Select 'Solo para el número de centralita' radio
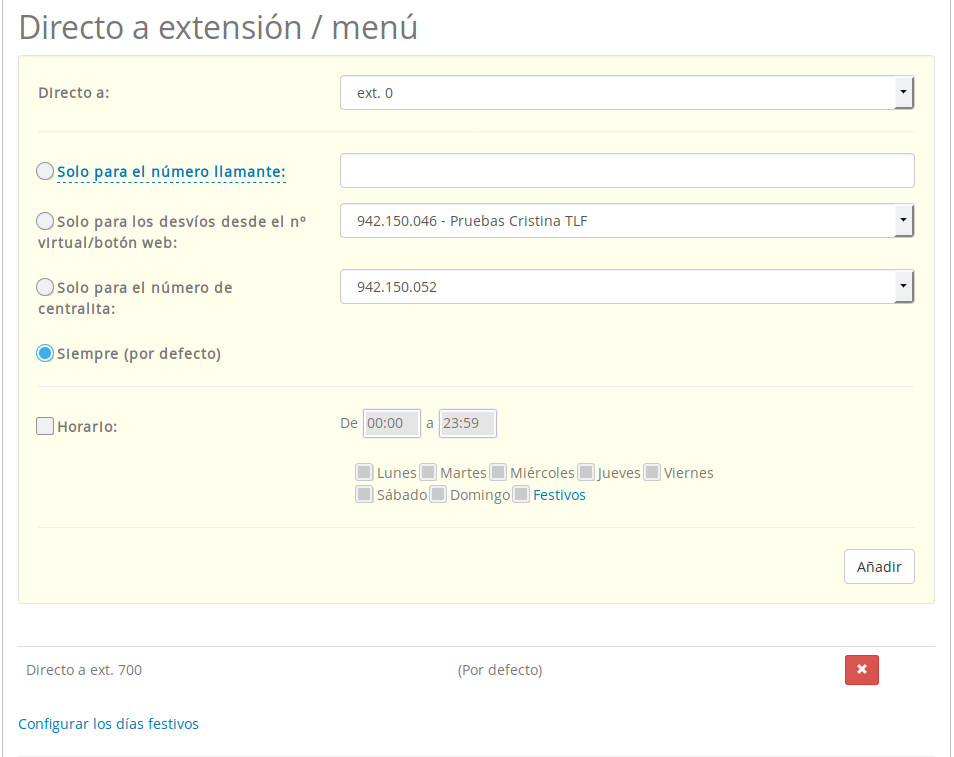This screenshot has height=757, width=954. click(x=45, y=287)
